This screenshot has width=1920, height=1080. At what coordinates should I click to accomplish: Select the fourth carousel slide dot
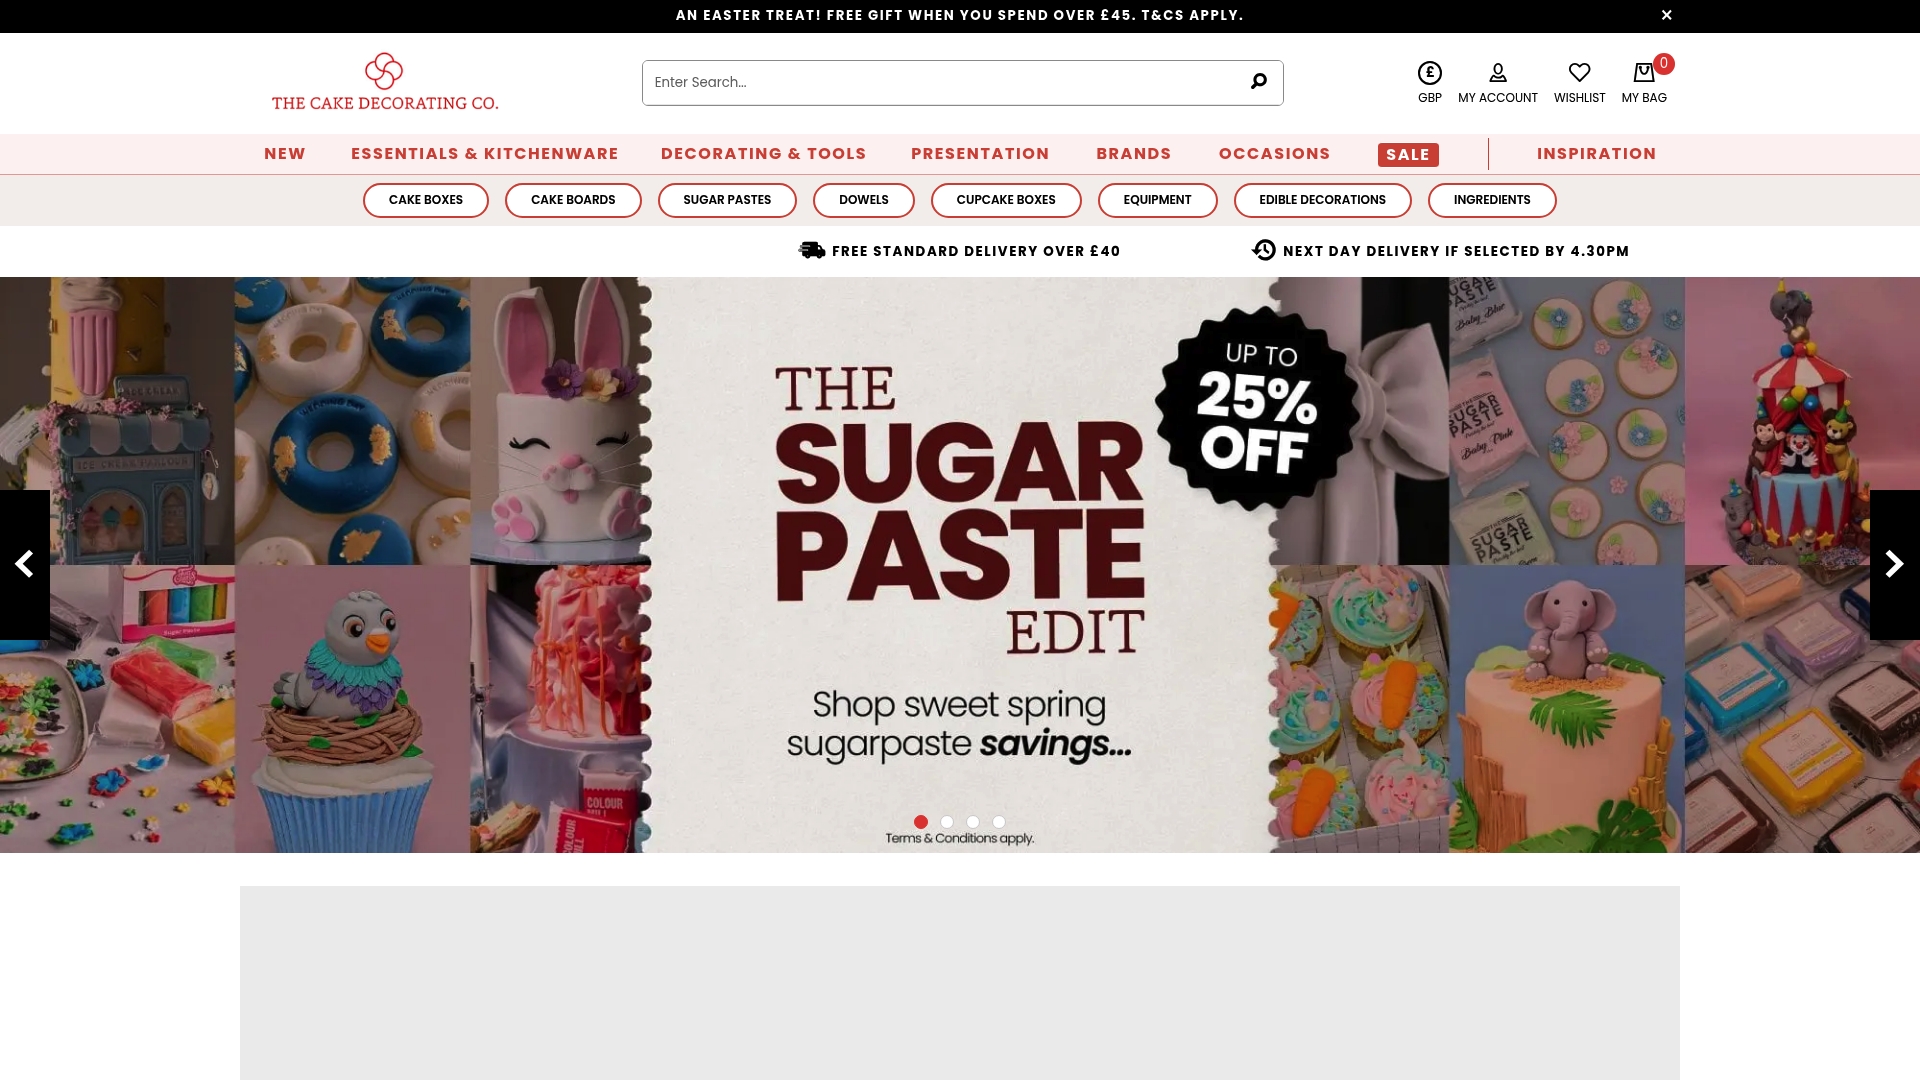998,821
